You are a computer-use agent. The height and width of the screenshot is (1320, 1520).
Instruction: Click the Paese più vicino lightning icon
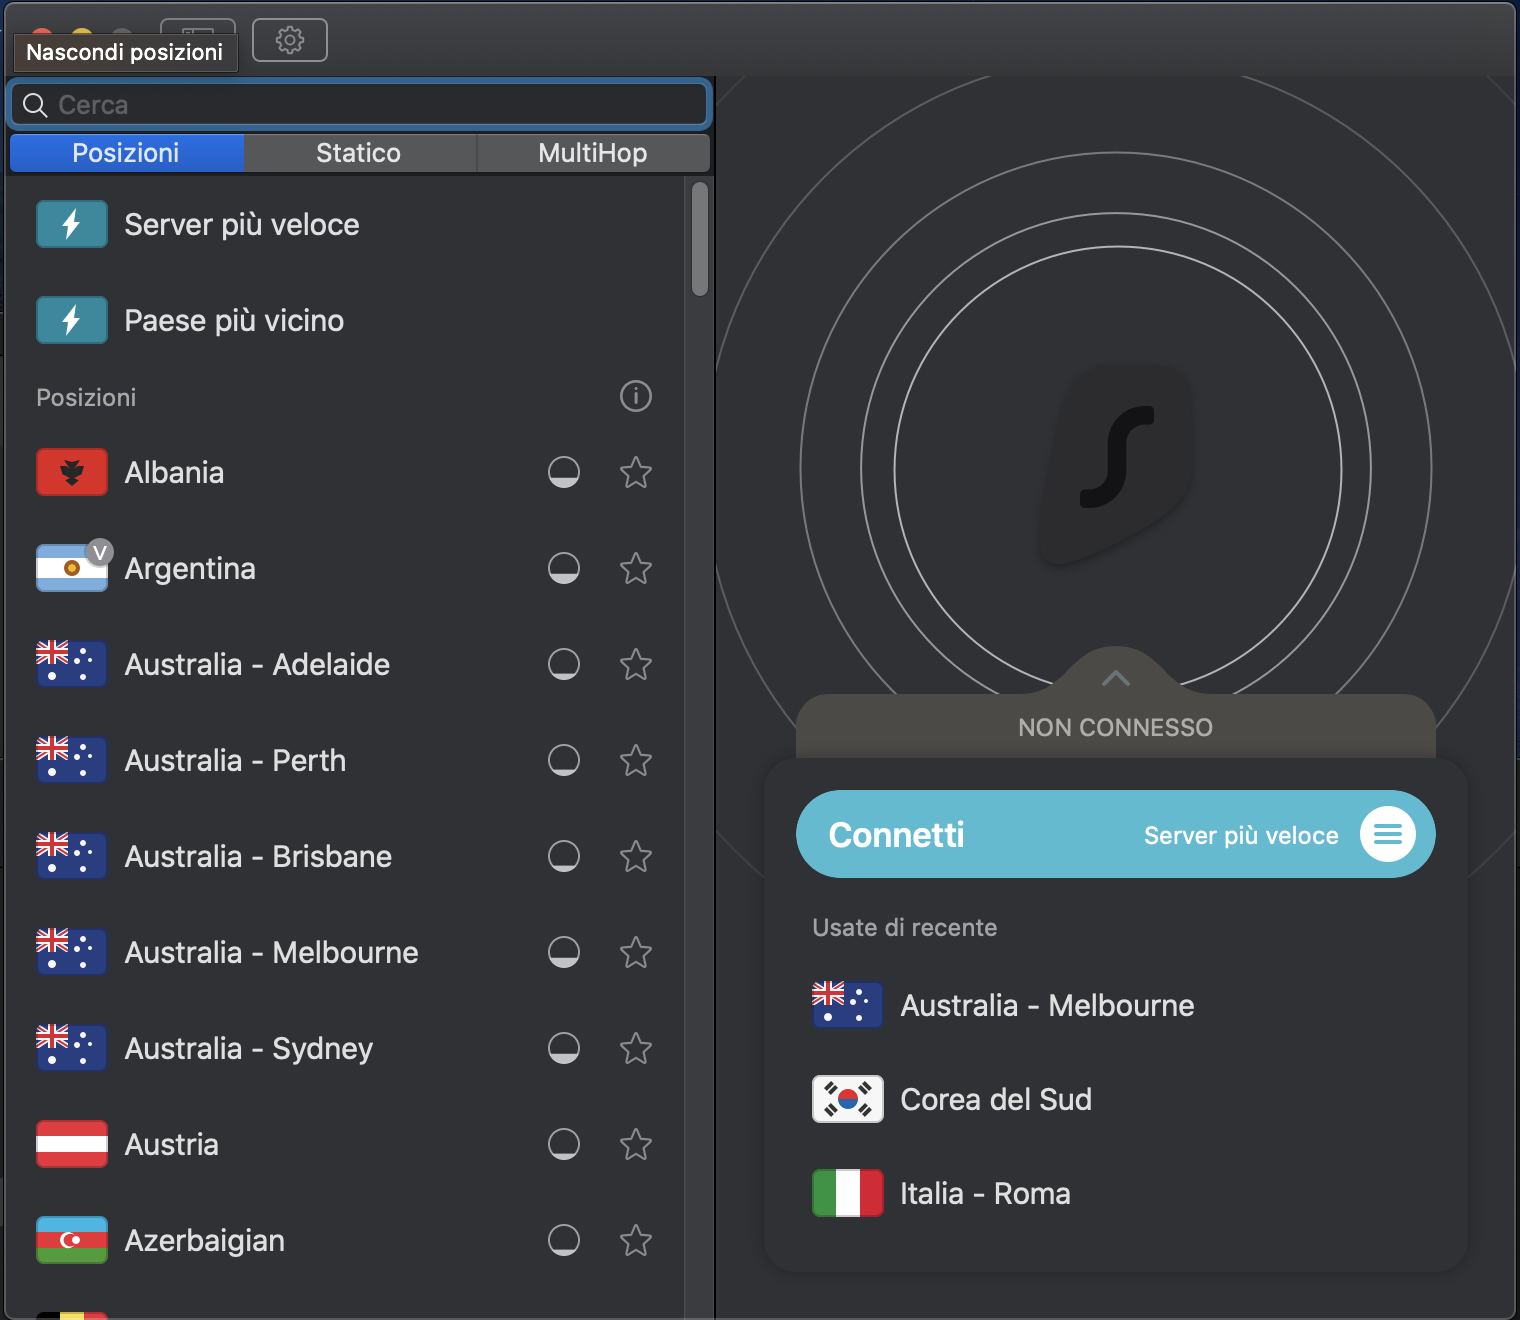(x=71, y=320)
